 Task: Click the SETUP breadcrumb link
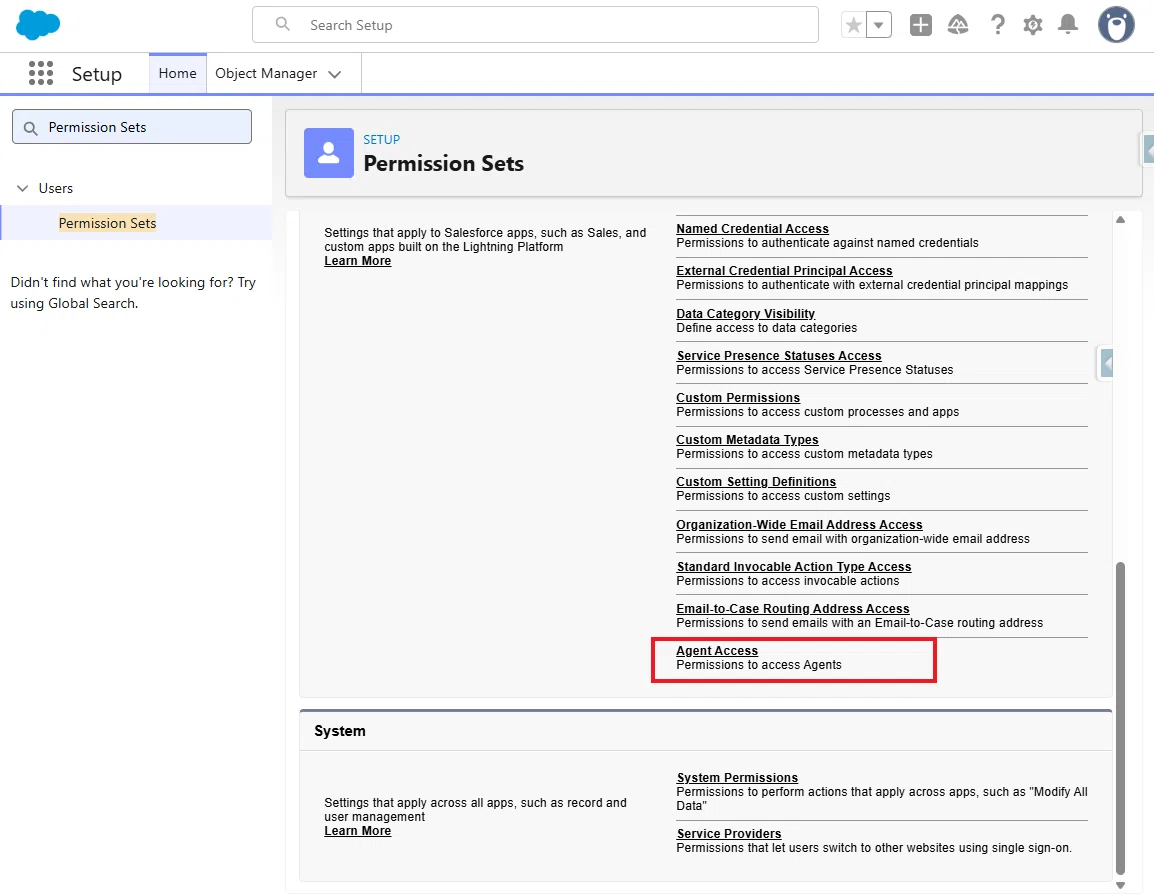tap(381, 140)
